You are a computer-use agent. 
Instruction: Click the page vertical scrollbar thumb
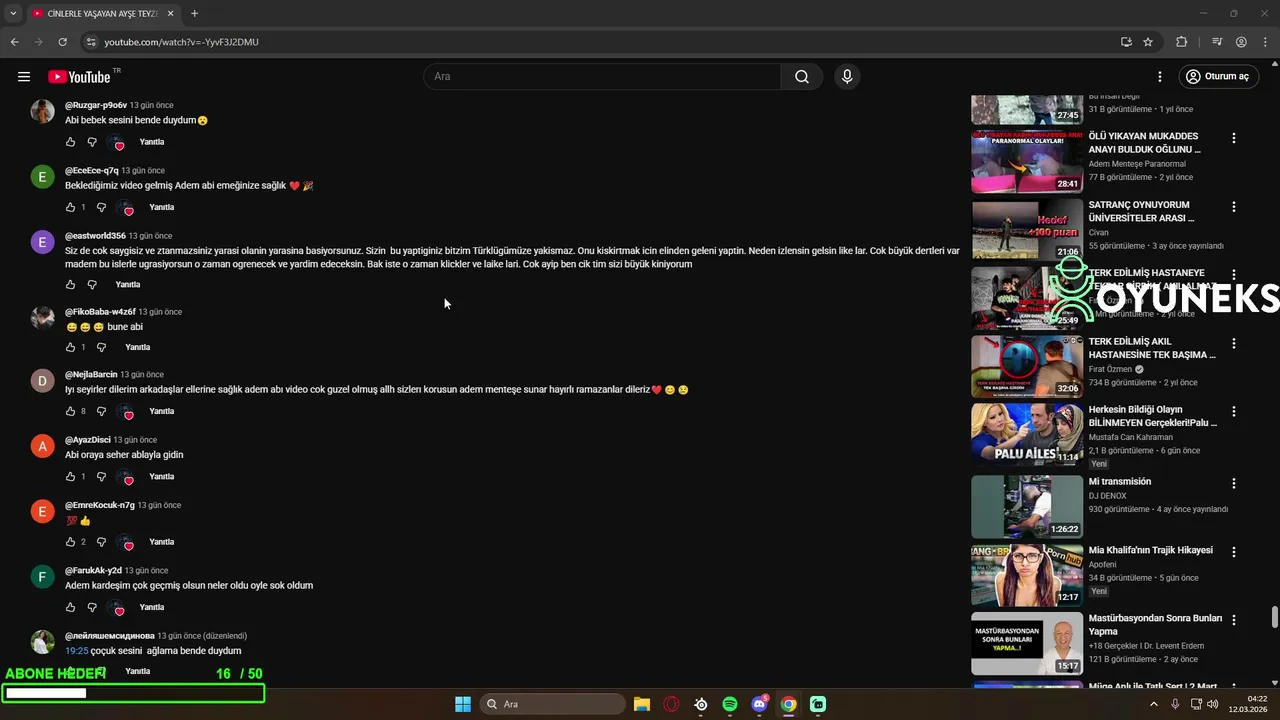1274,617
